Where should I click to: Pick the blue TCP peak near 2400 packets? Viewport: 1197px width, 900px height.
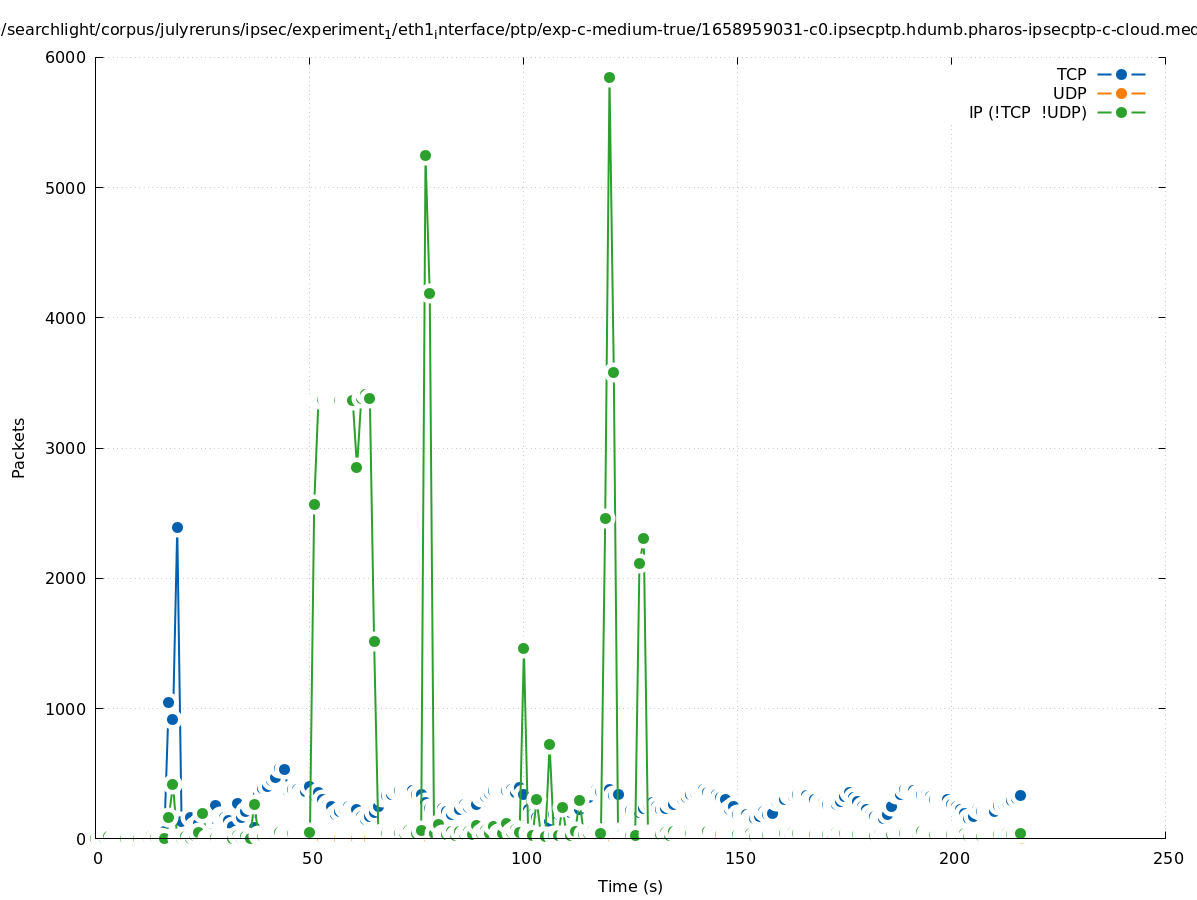coord(177,527)
